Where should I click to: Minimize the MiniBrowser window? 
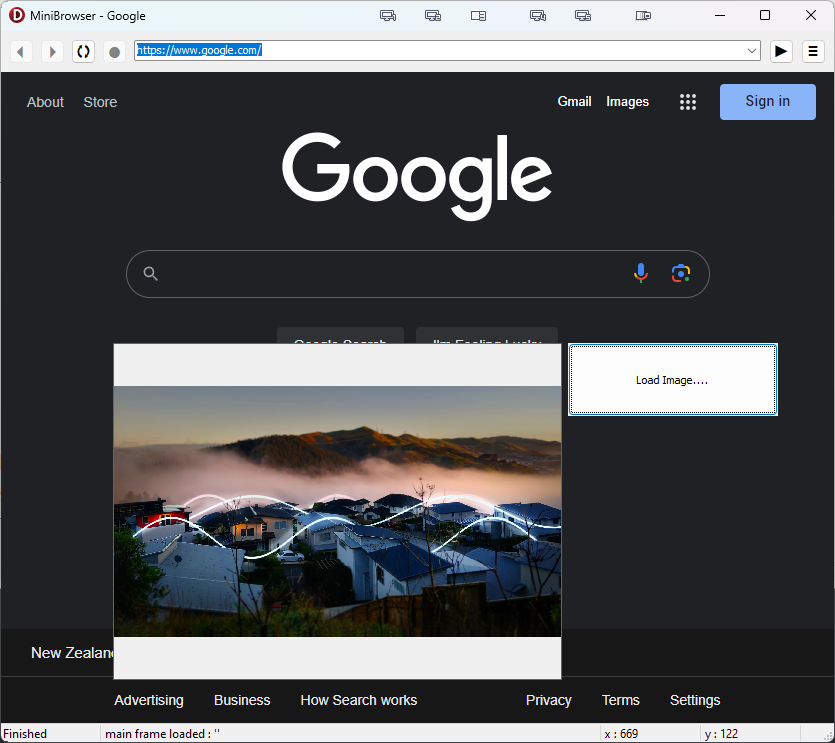coord(719,15)
